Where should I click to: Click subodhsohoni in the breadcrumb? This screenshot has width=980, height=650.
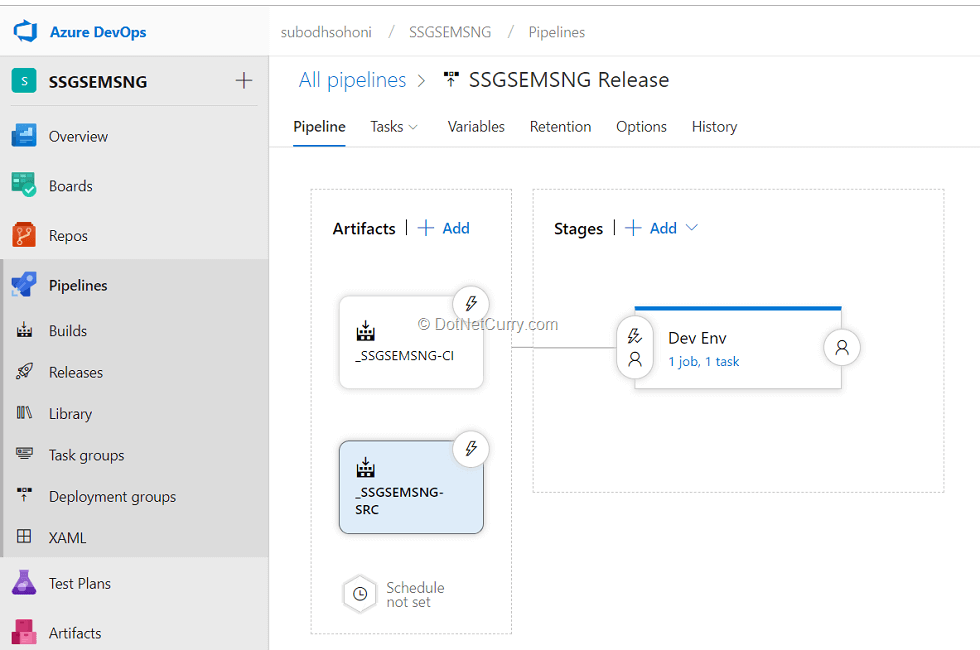coord(326,32)
